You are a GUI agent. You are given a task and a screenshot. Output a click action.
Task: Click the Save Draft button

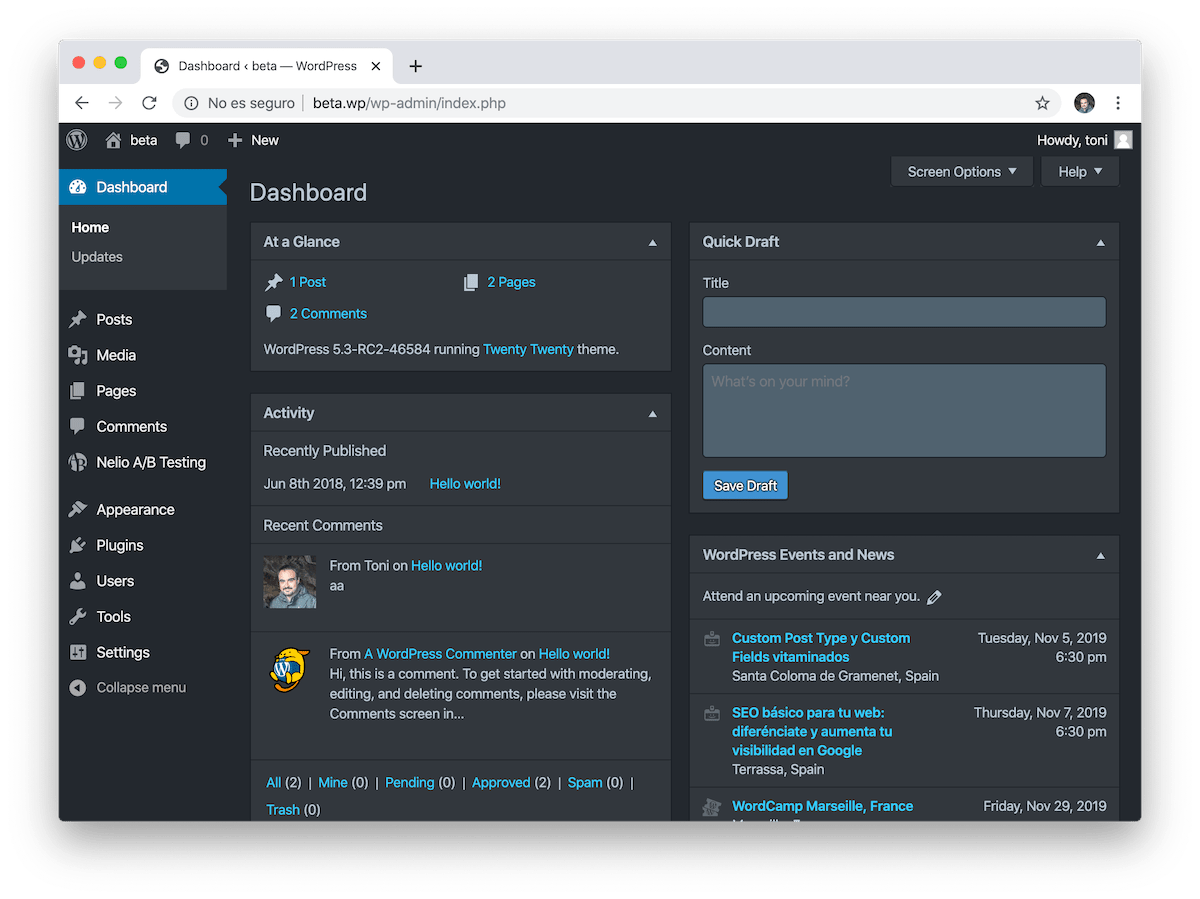(x=746, y=485)
